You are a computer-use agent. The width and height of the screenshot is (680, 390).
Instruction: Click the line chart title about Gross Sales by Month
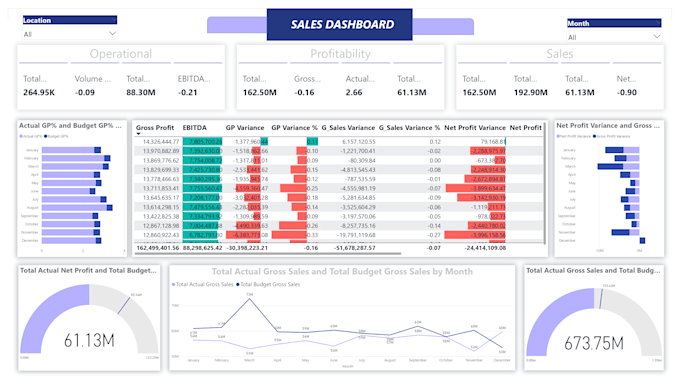click(342, 272)
